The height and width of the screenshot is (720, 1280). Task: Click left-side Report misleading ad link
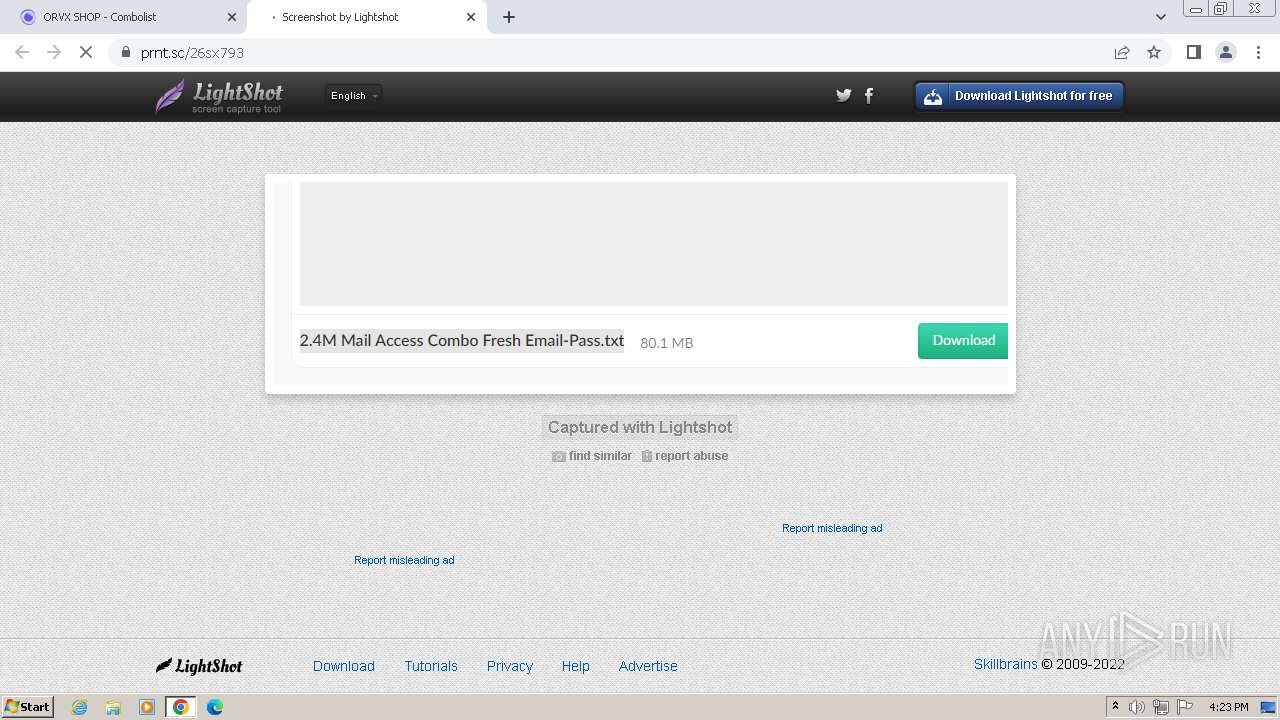pos(404,560)
